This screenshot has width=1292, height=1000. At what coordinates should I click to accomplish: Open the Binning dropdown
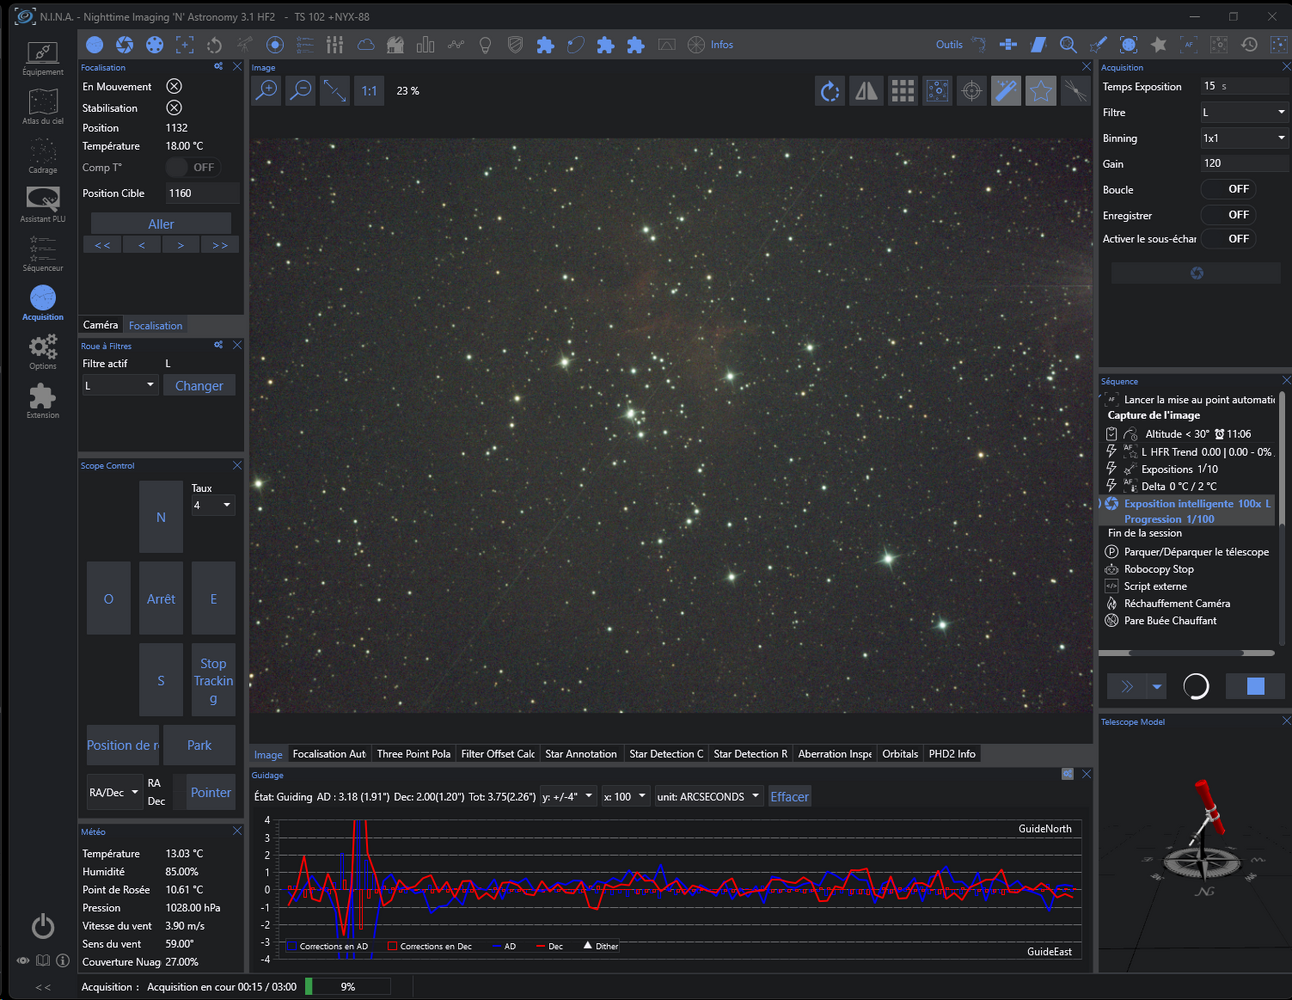click(1244, 138)
